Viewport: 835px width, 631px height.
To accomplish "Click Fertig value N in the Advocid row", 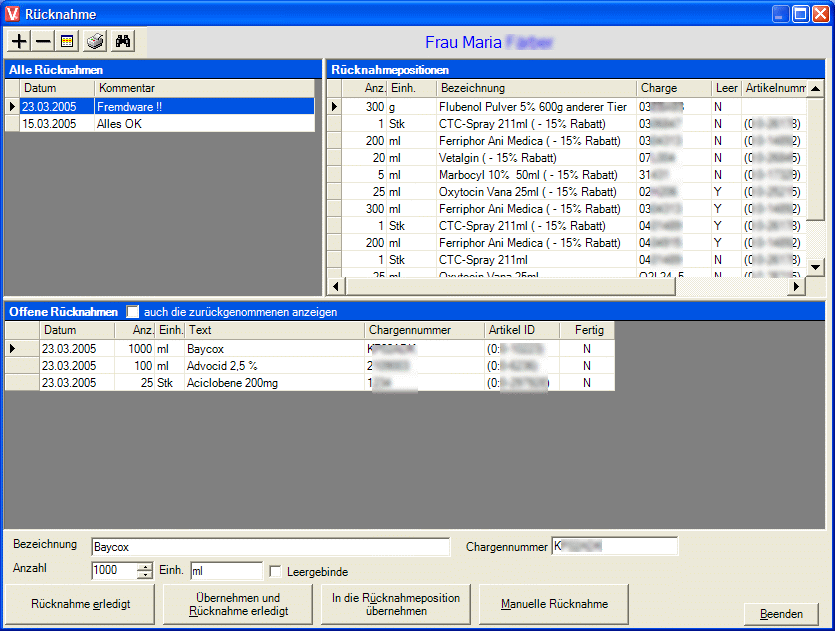I will pyautogui.click(x=587, y=366).
